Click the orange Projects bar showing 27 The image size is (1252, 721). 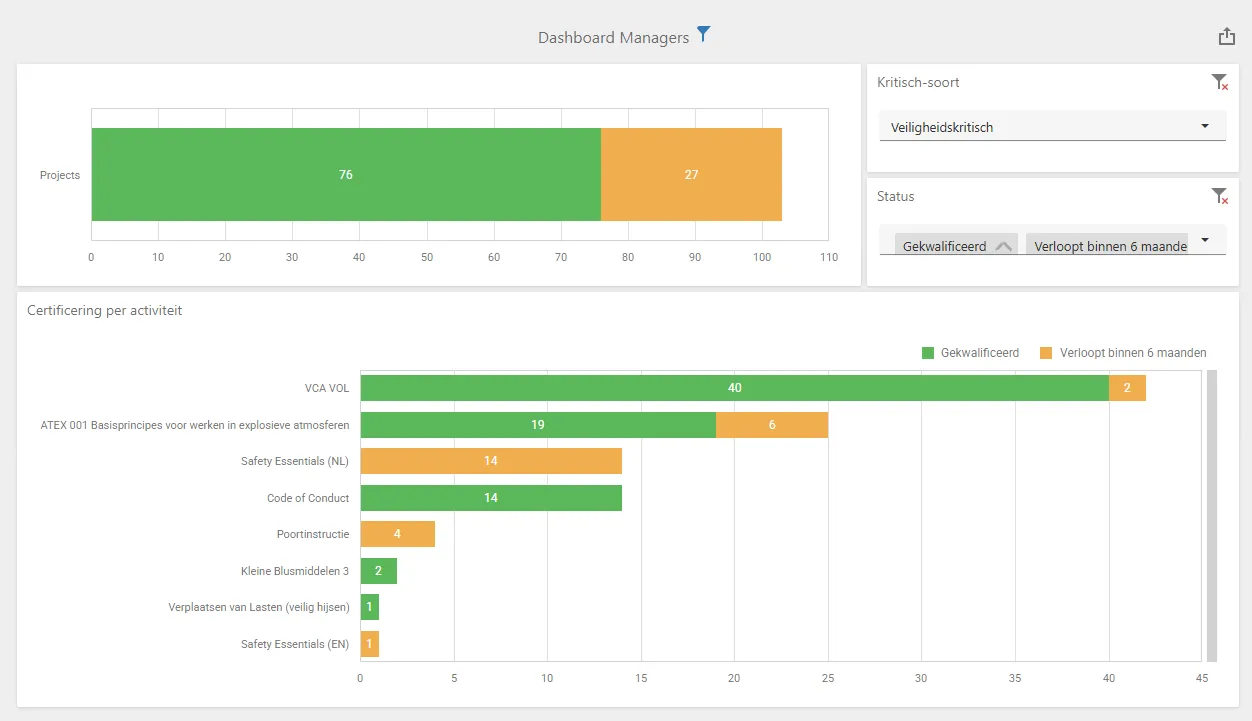(691, 174)
